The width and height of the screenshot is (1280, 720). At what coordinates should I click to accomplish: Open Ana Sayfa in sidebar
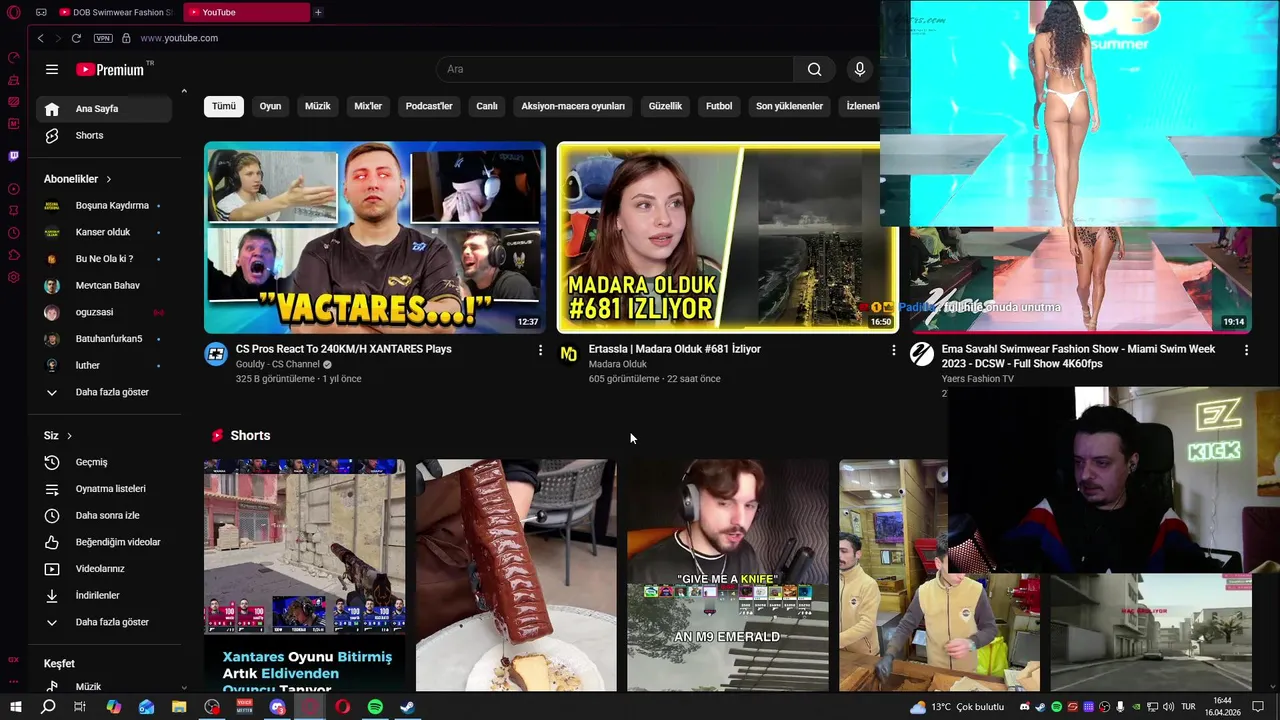(104, 108)
